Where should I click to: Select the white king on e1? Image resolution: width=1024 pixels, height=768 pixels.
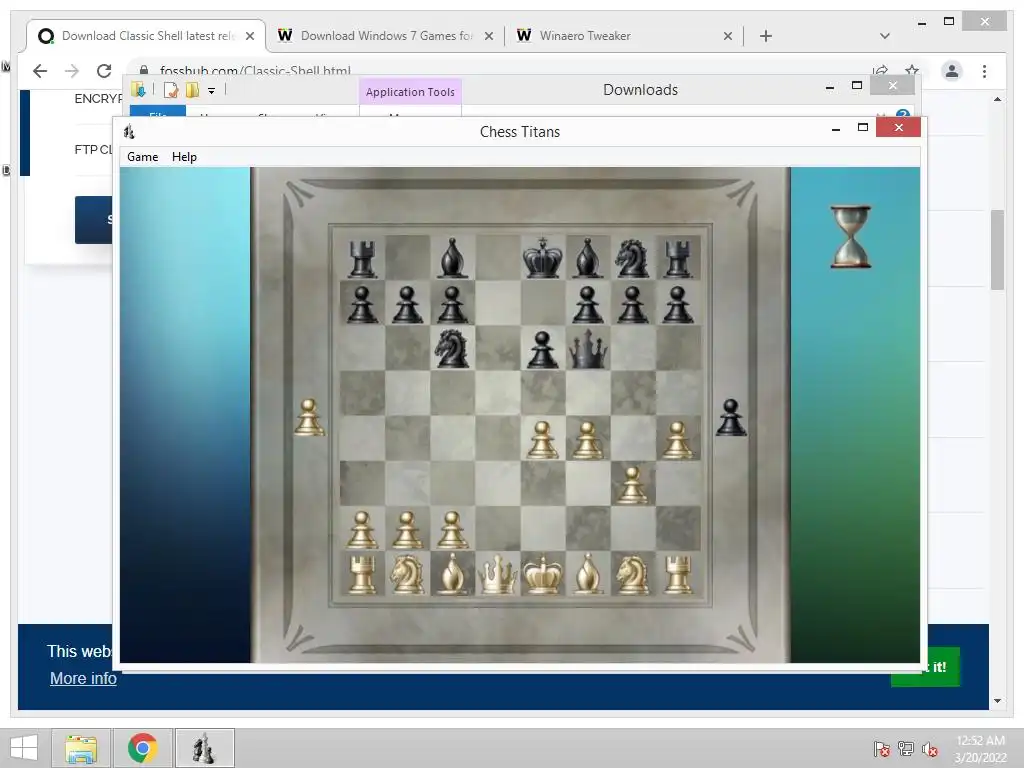point(543,574)
